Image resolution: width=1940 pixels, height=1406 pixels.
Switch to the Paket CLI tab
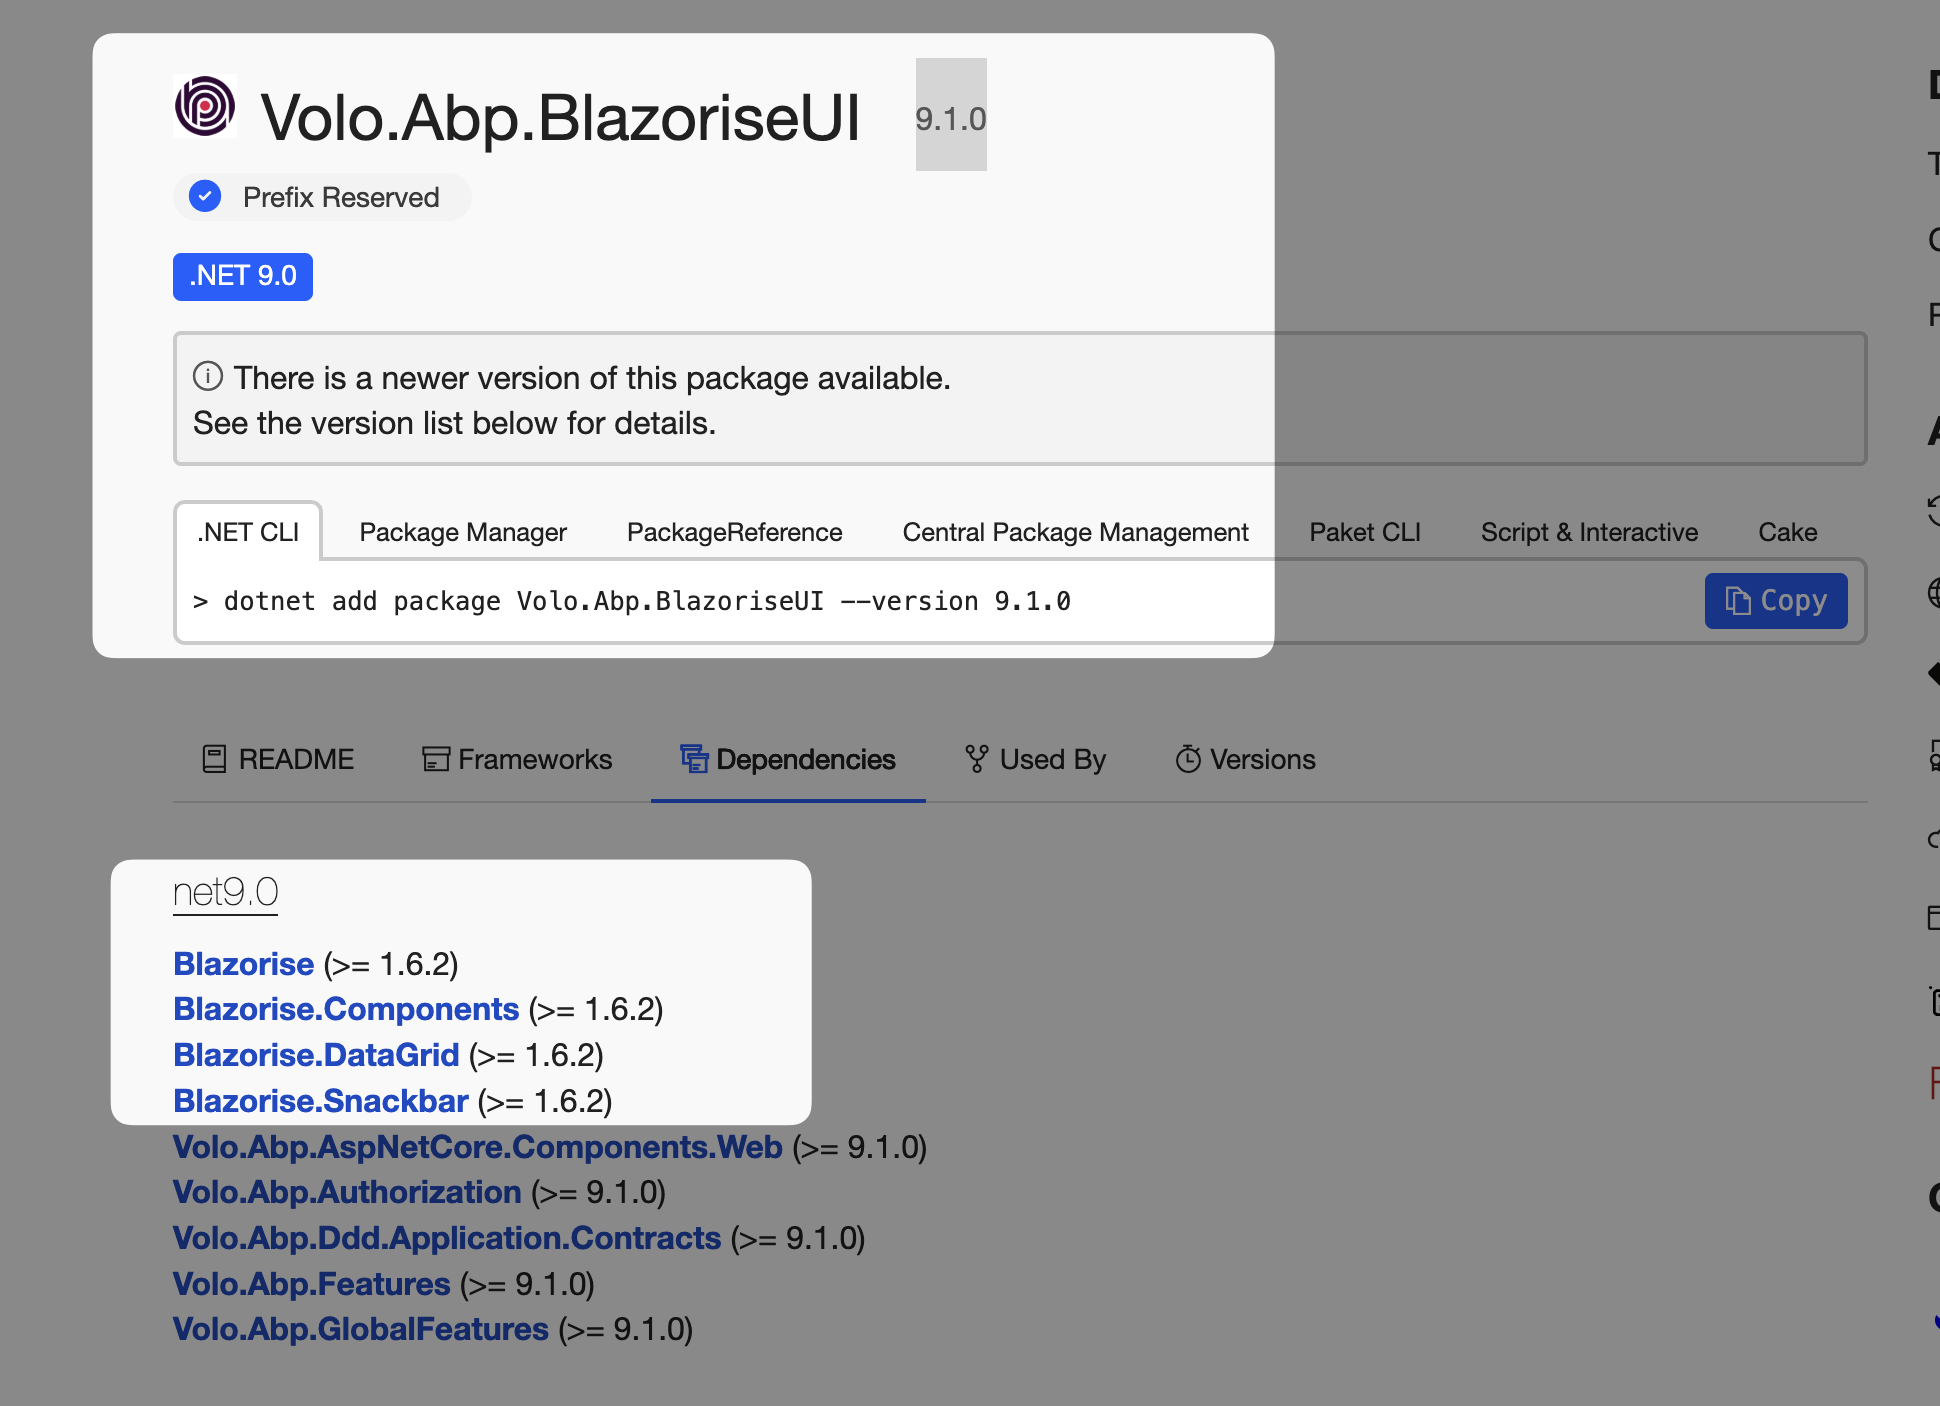(x=1365, y=532)
